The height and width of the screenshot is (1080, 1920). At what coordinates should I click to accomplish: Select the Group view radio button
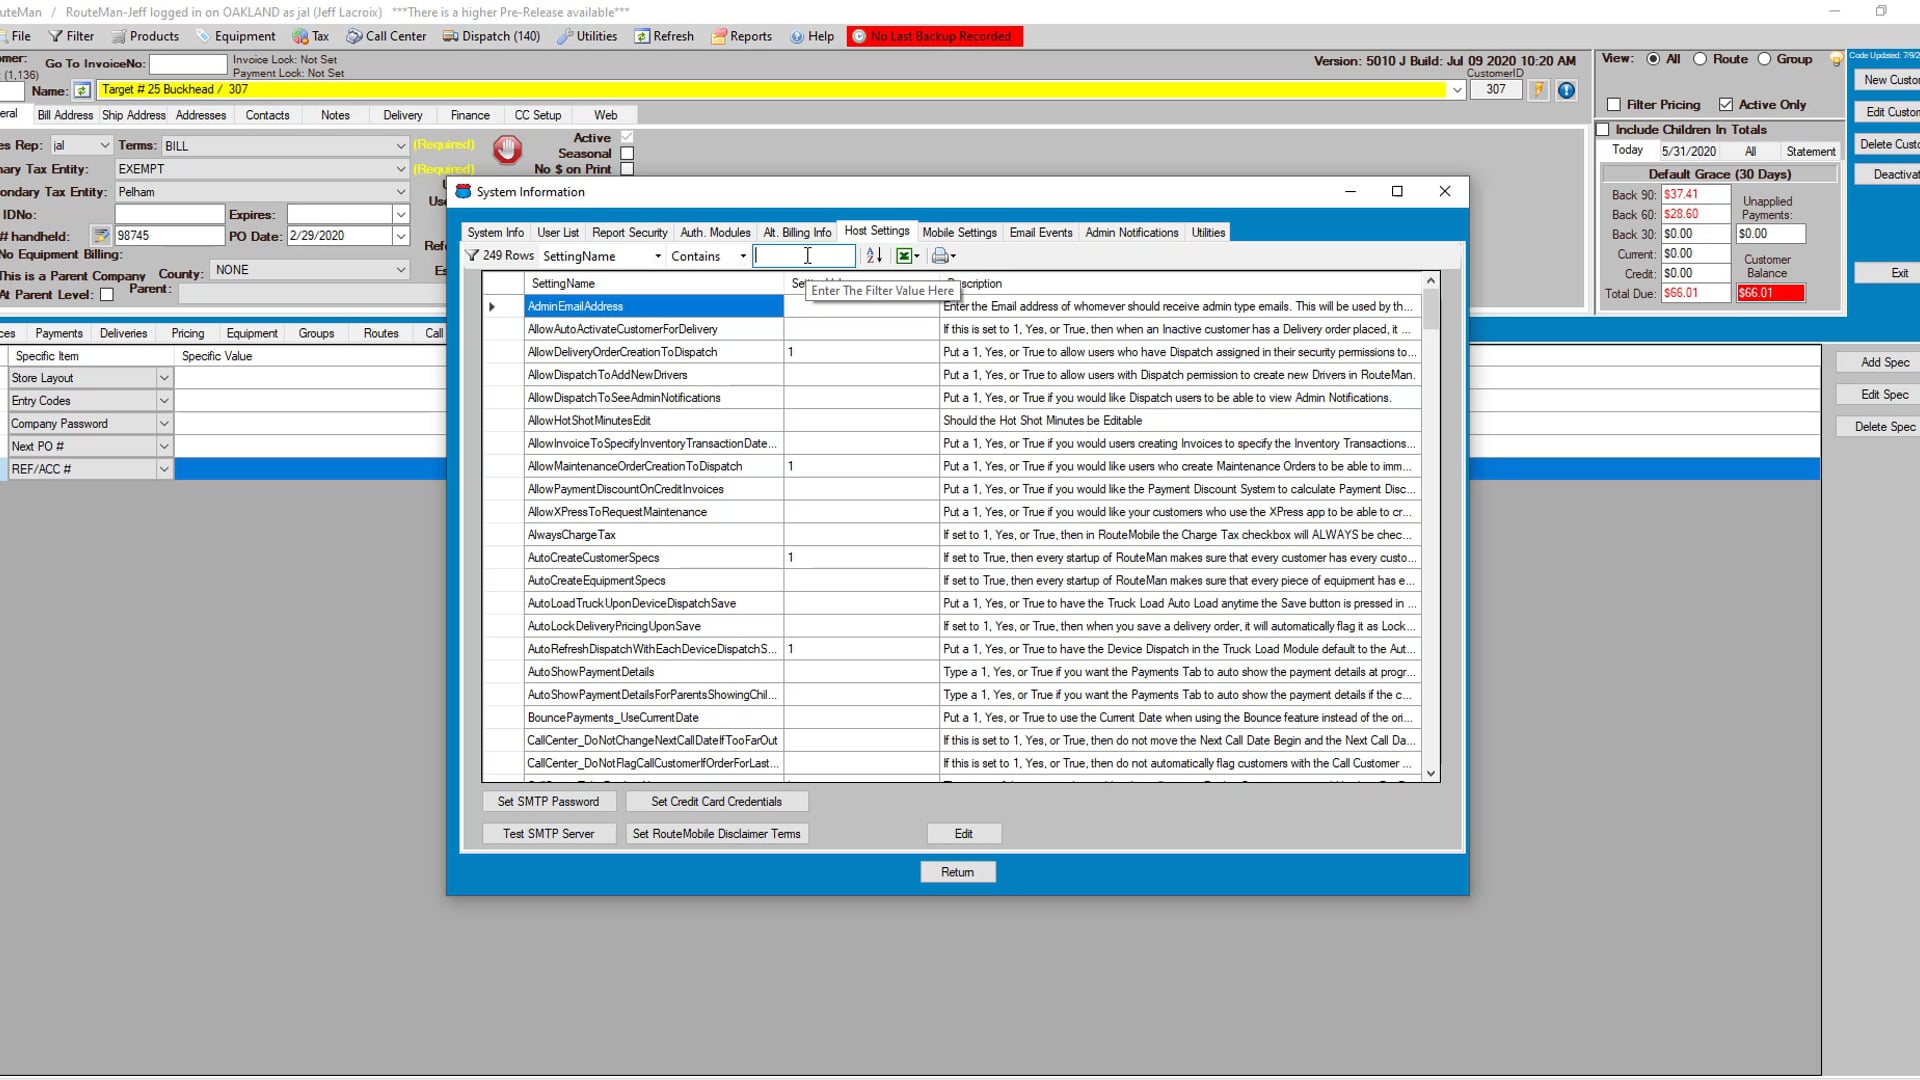1764,59
